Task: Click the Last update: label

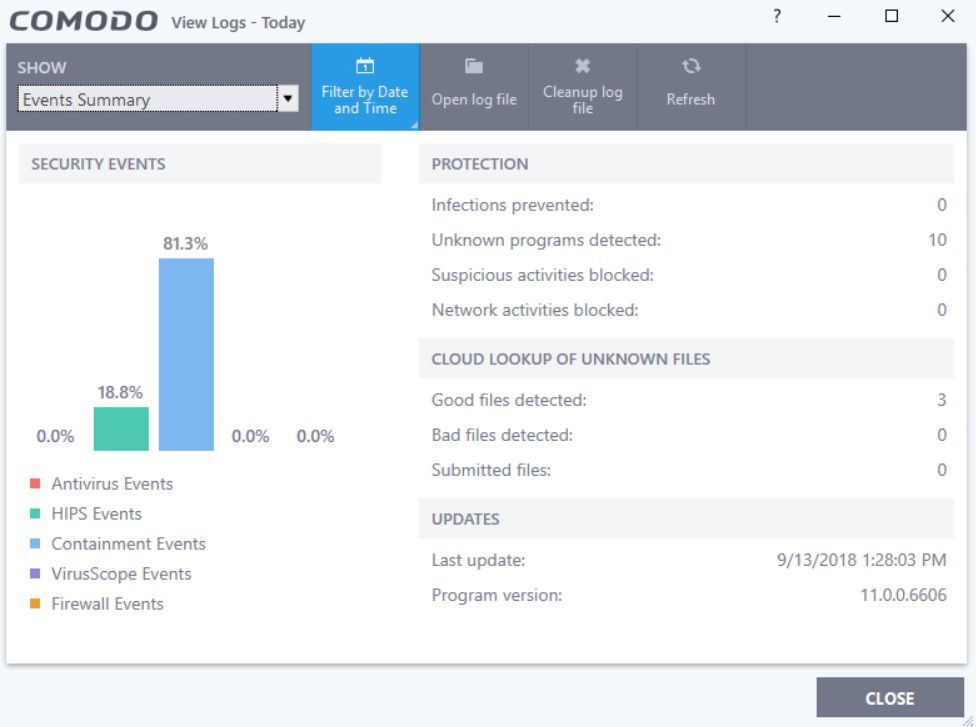Action: 478,560
